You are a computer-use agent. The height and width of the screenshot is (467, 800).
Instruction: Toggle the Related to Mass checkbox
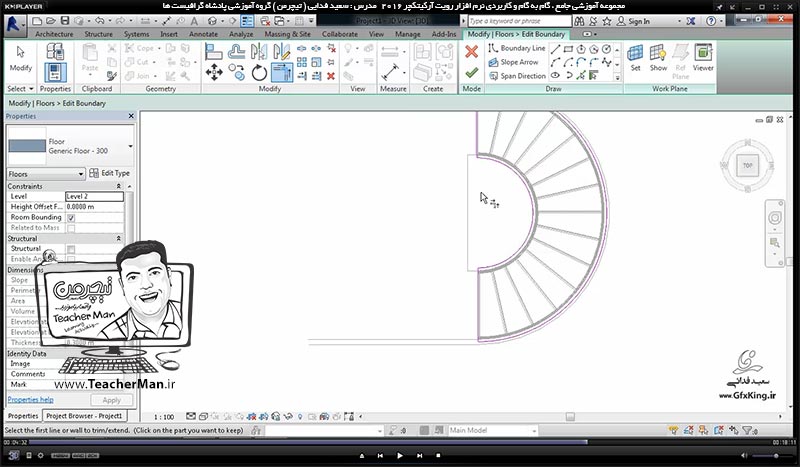point(71,228)
